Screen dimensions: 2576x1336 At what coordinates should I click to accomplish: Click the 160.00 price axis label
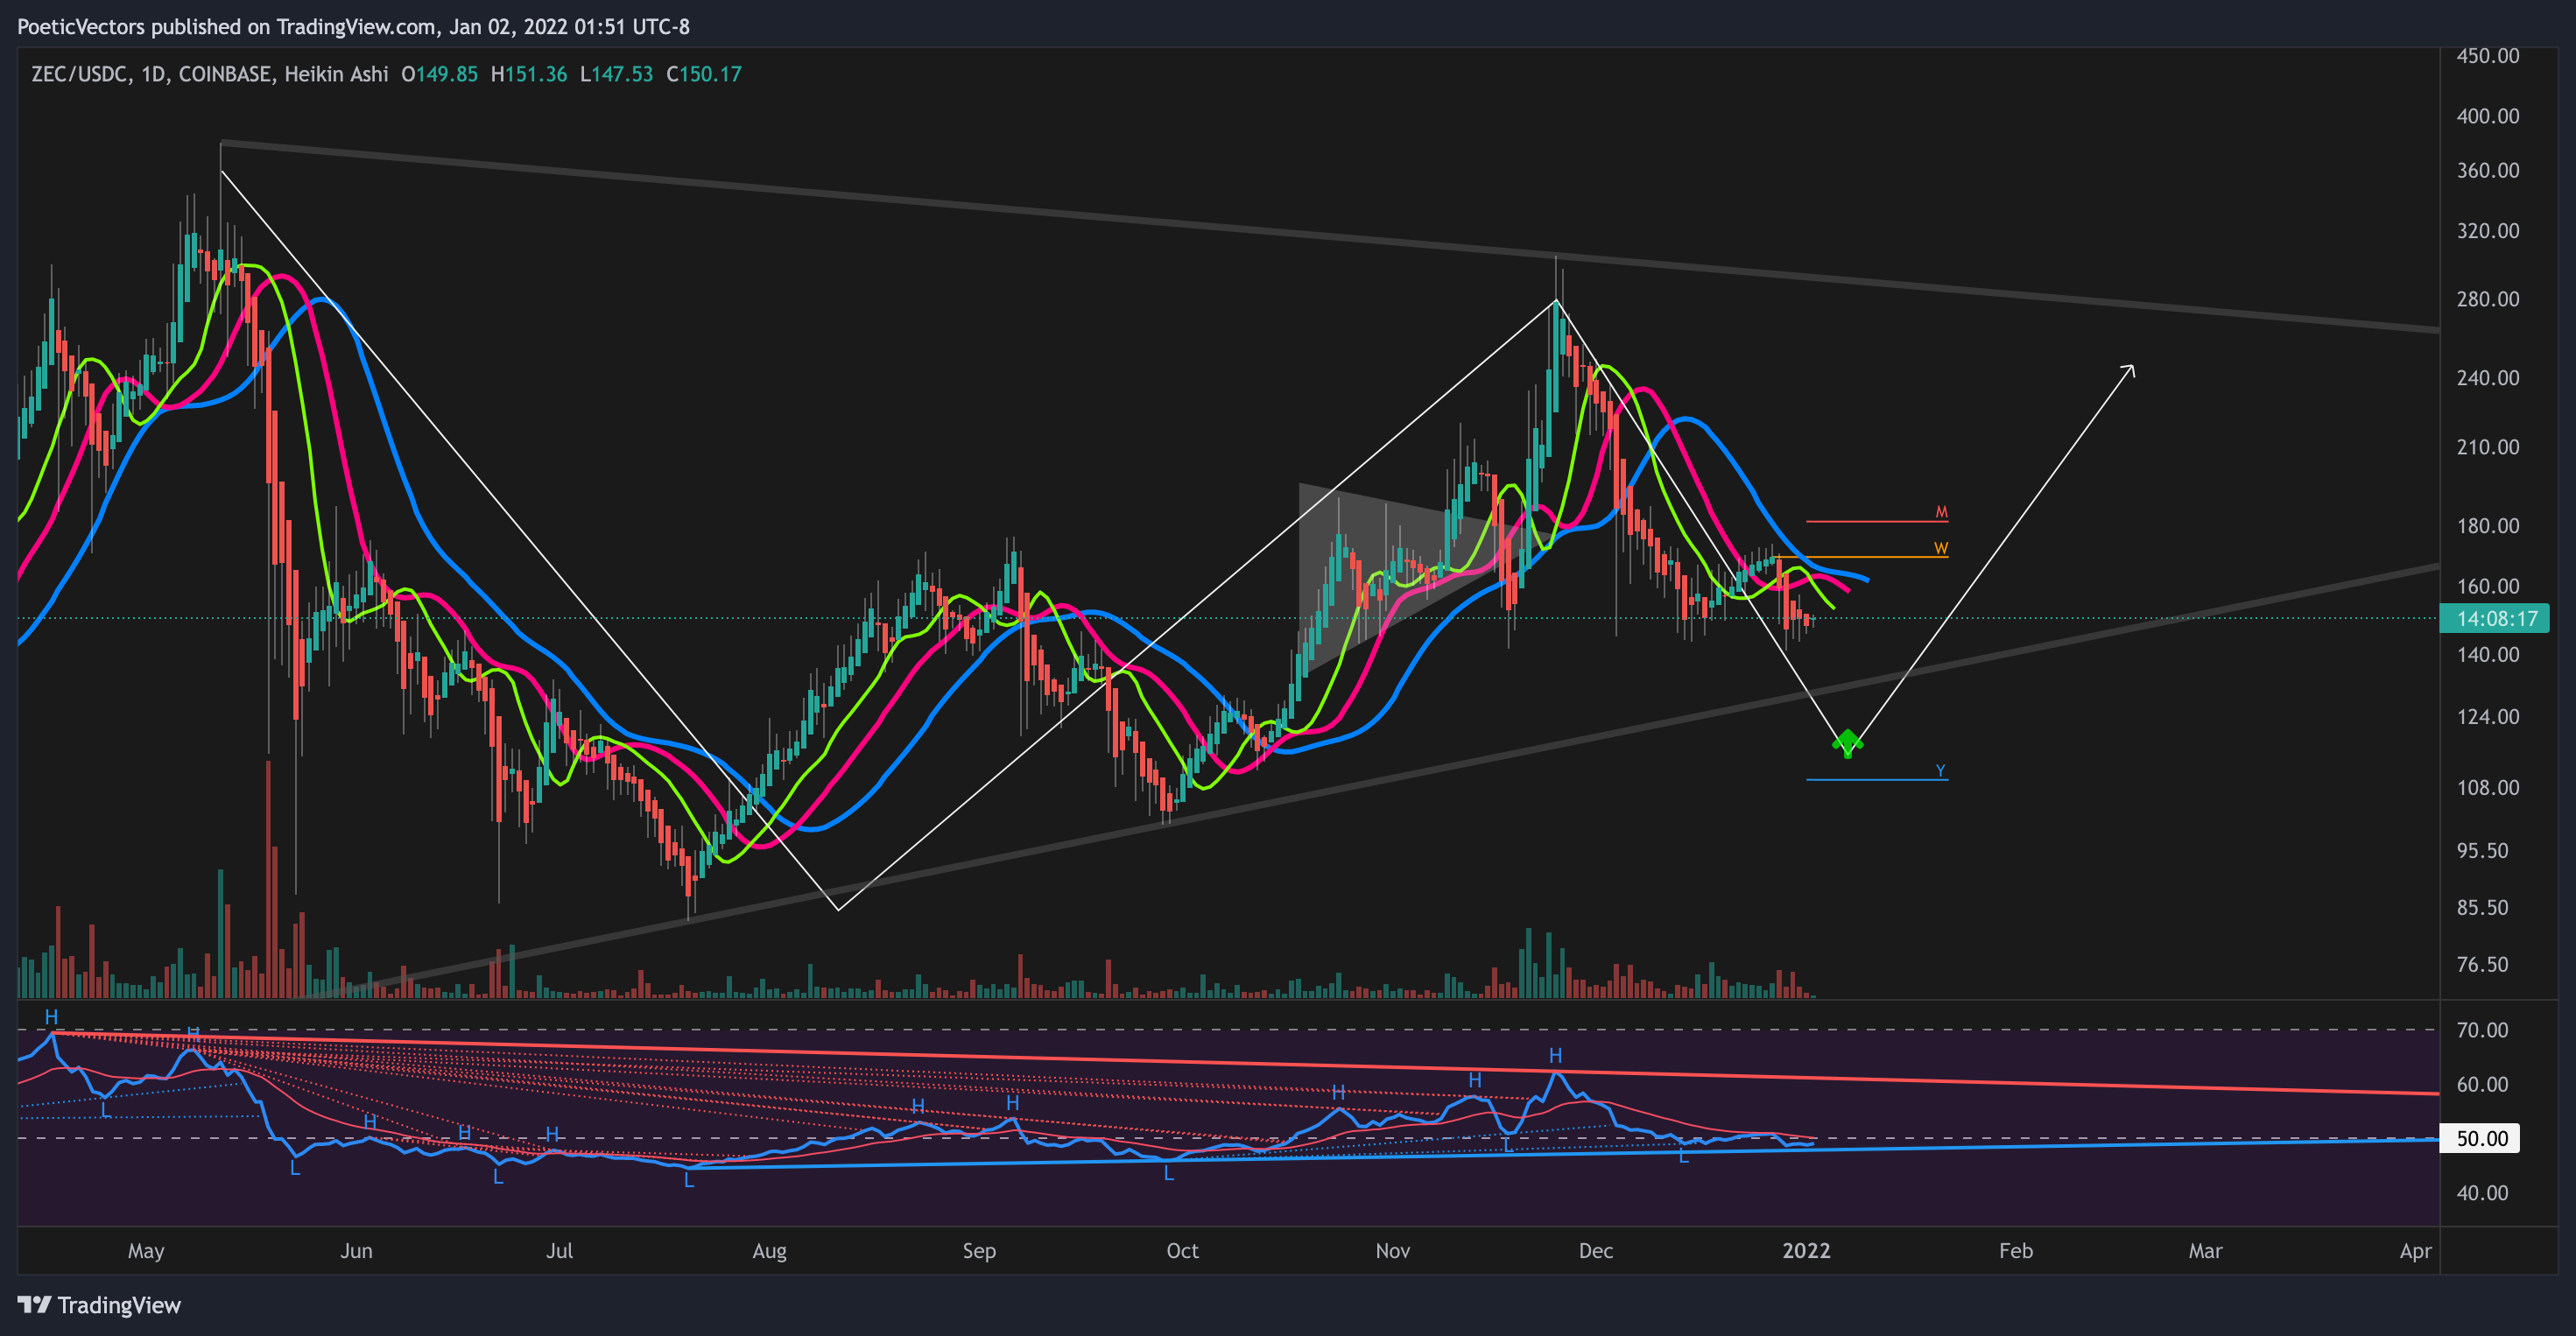click(x=2488, y=586)
